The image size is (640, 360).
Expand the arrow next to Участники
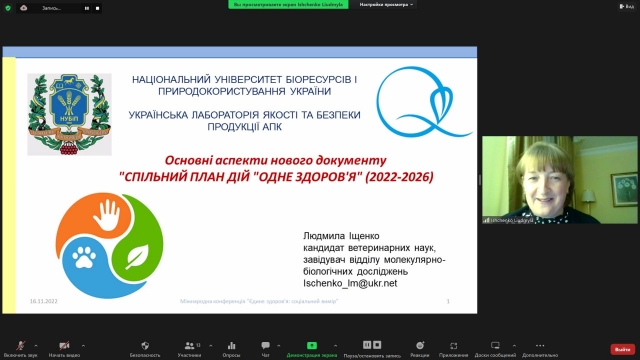tap(211, 346)
